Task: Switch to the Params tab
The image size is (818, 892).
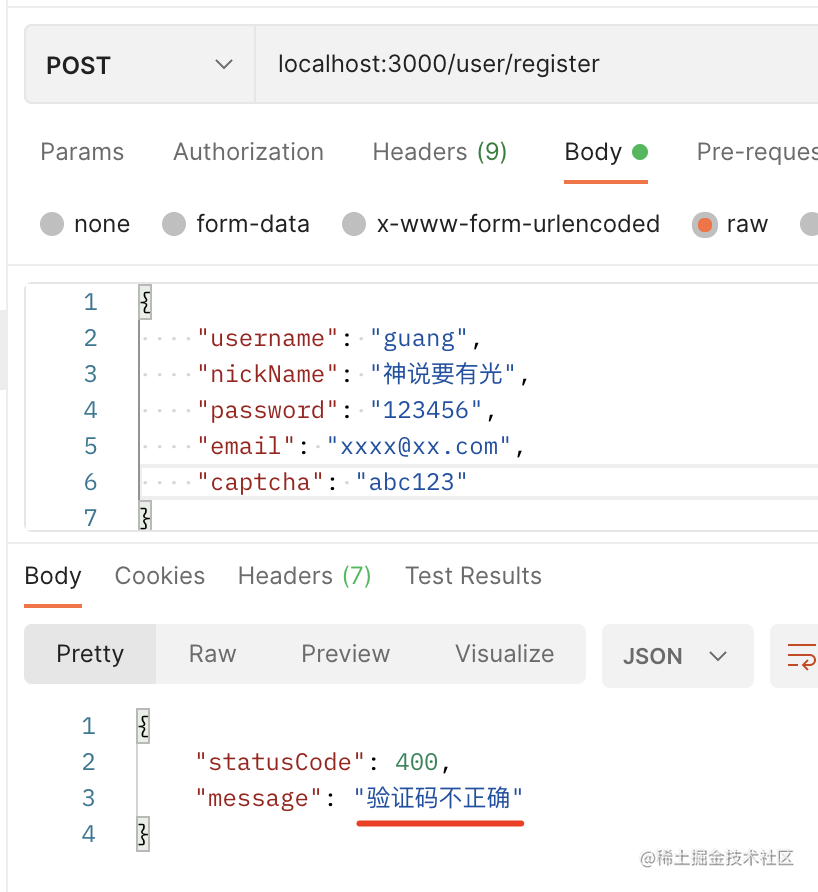Action: pos(82,152)
